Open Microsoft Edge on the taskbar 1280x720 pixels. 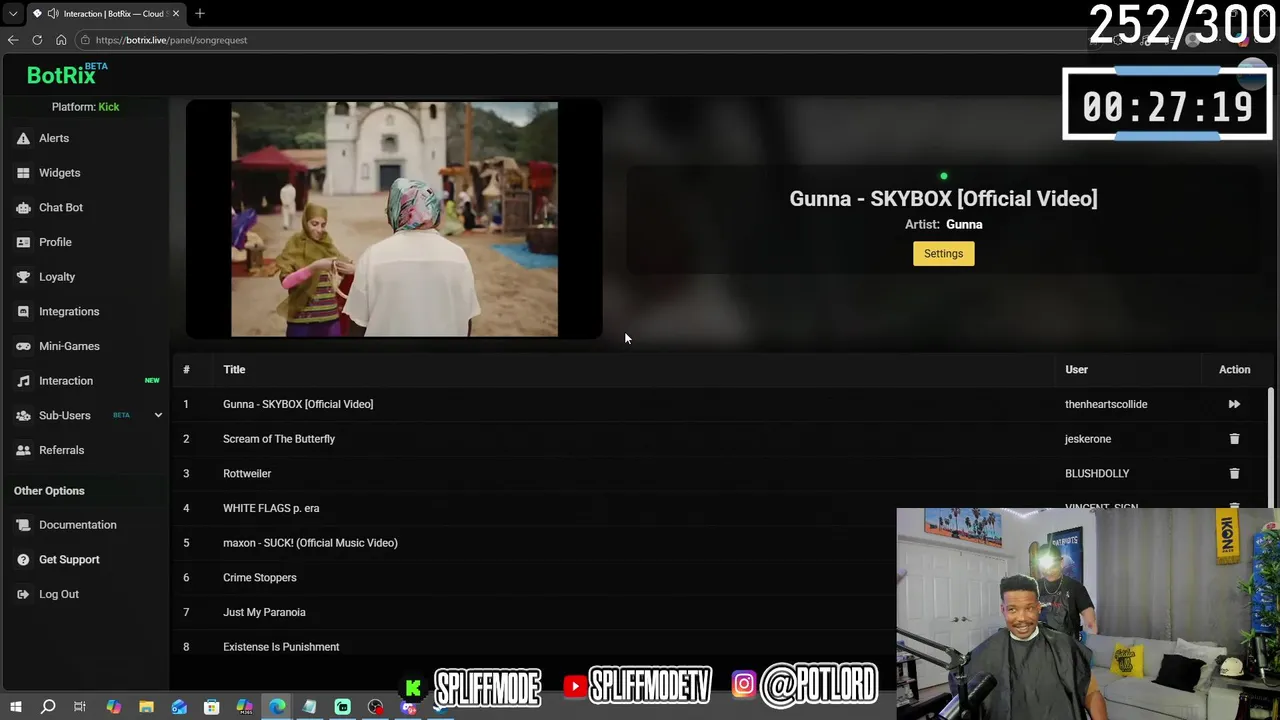click(x=277, y=707)
